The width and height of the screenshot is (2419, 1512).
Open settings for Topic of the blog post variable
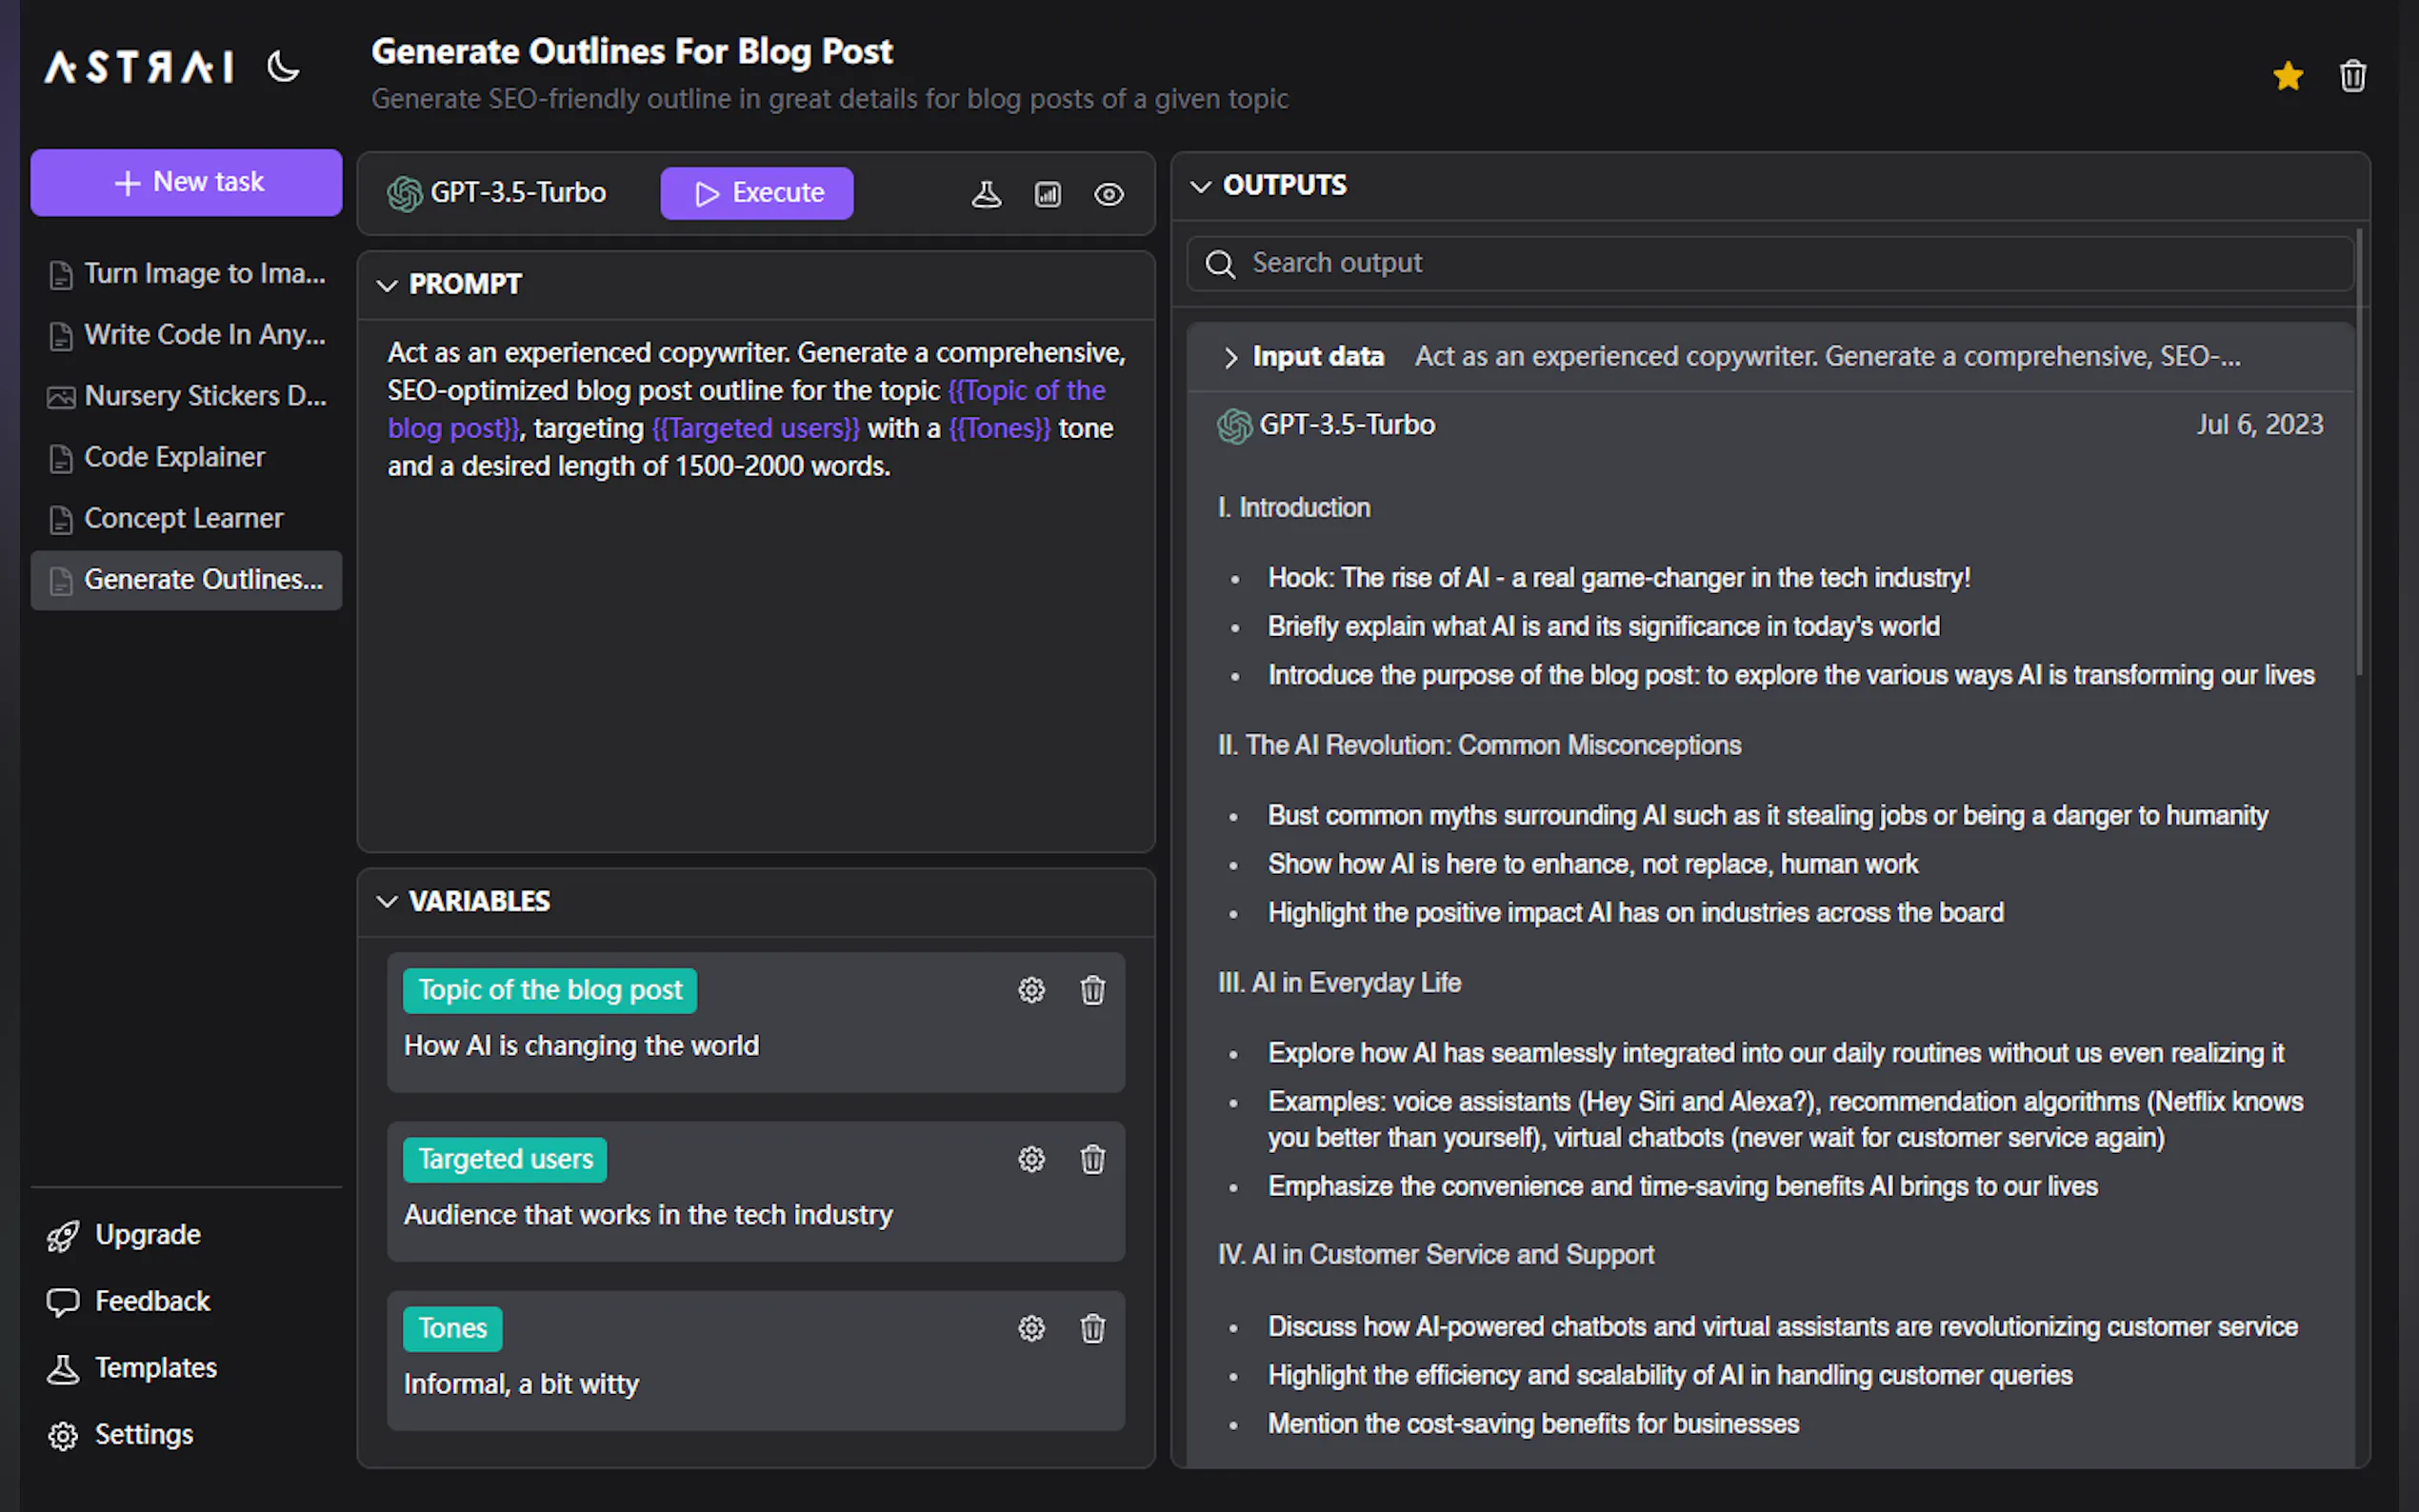pyautogui.click(x=1031, y=990)
